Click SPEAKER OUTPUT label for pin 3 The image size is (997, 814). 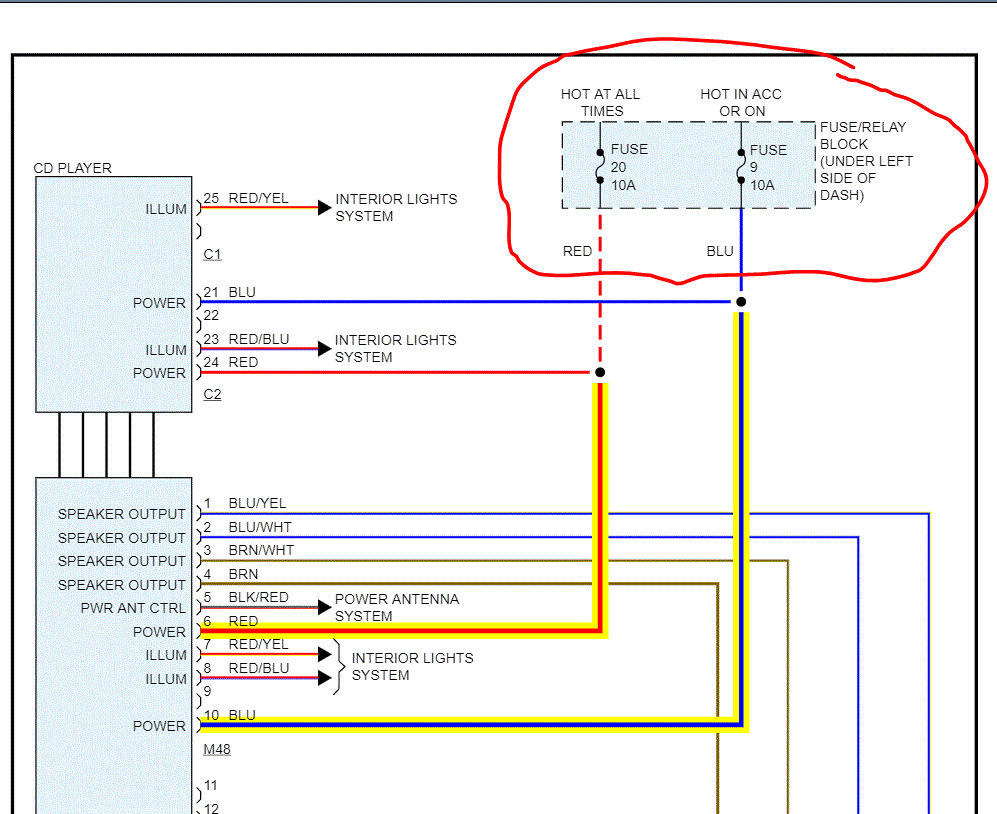tap(121, 562)
